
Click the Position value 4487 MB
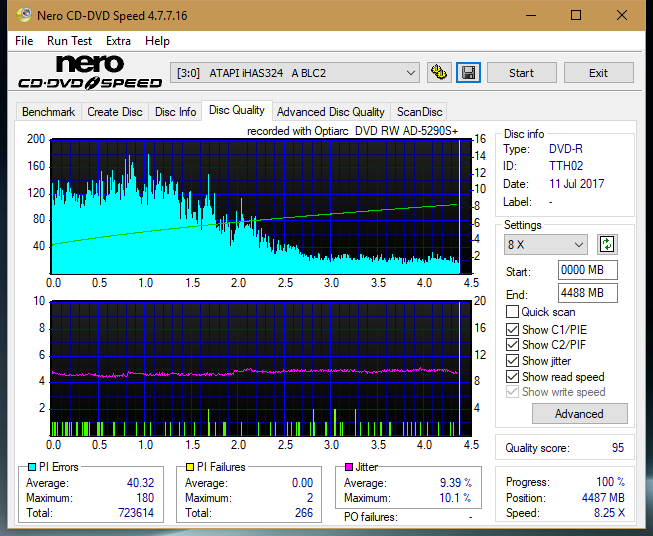point(603,498)
